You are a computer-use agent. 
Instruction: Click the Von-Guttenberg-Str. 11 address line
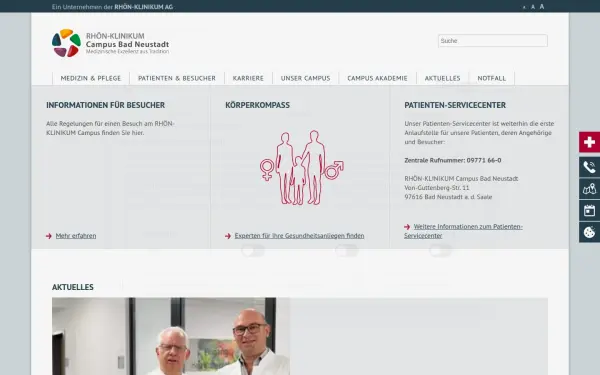click(x=437, y=188)
